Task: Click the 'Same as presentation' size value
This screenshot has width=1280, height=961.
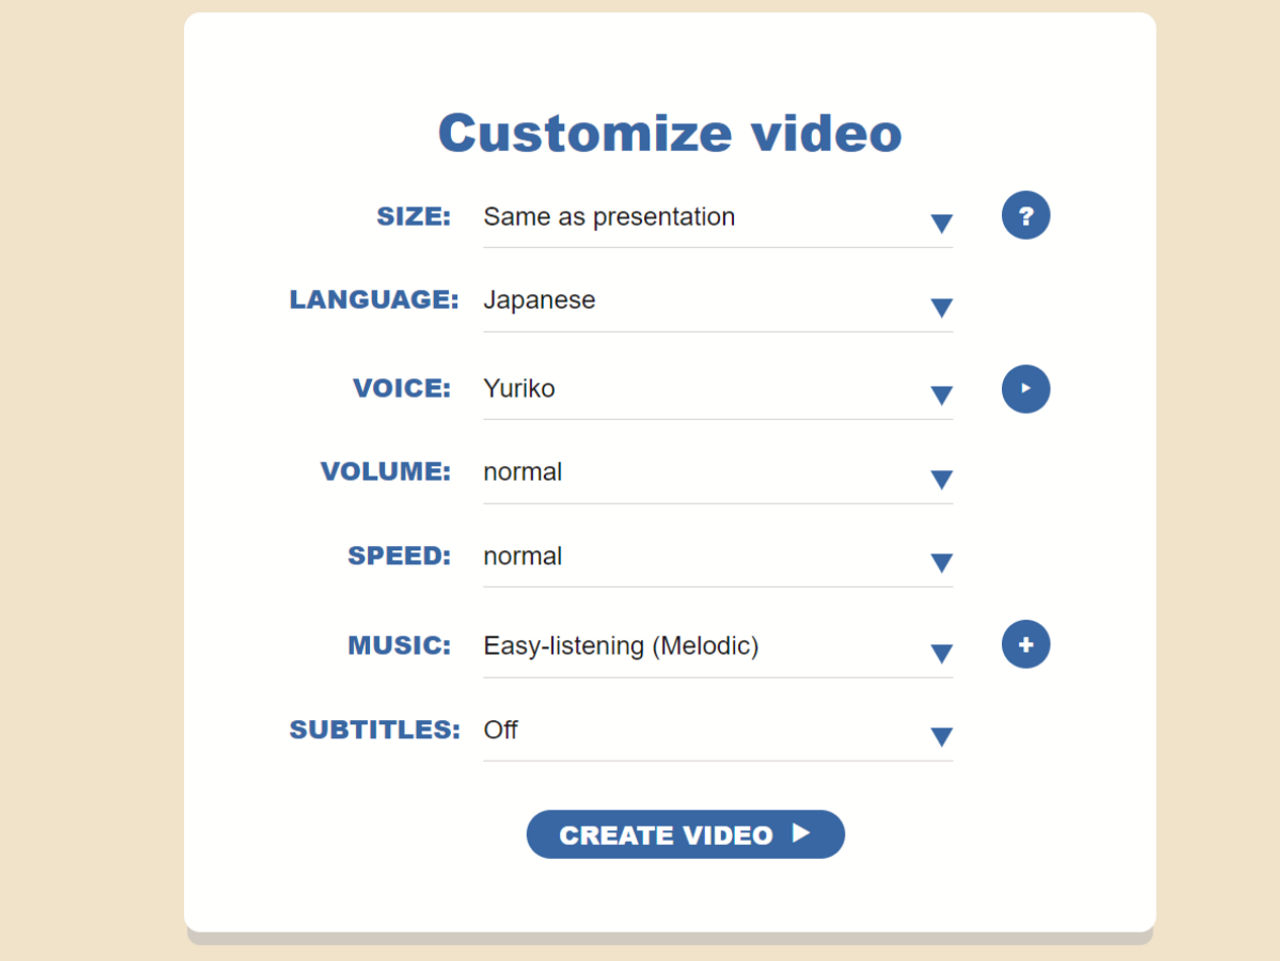Action: (x=609, y=217)
